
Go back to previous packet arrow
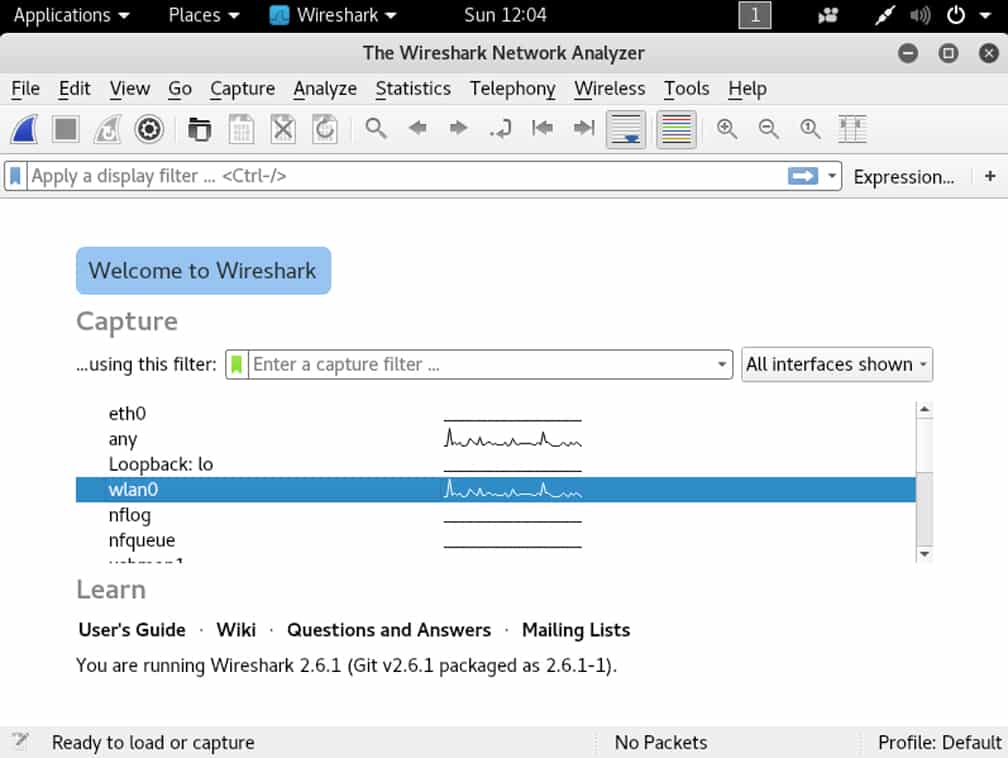(x=418, y=128)
